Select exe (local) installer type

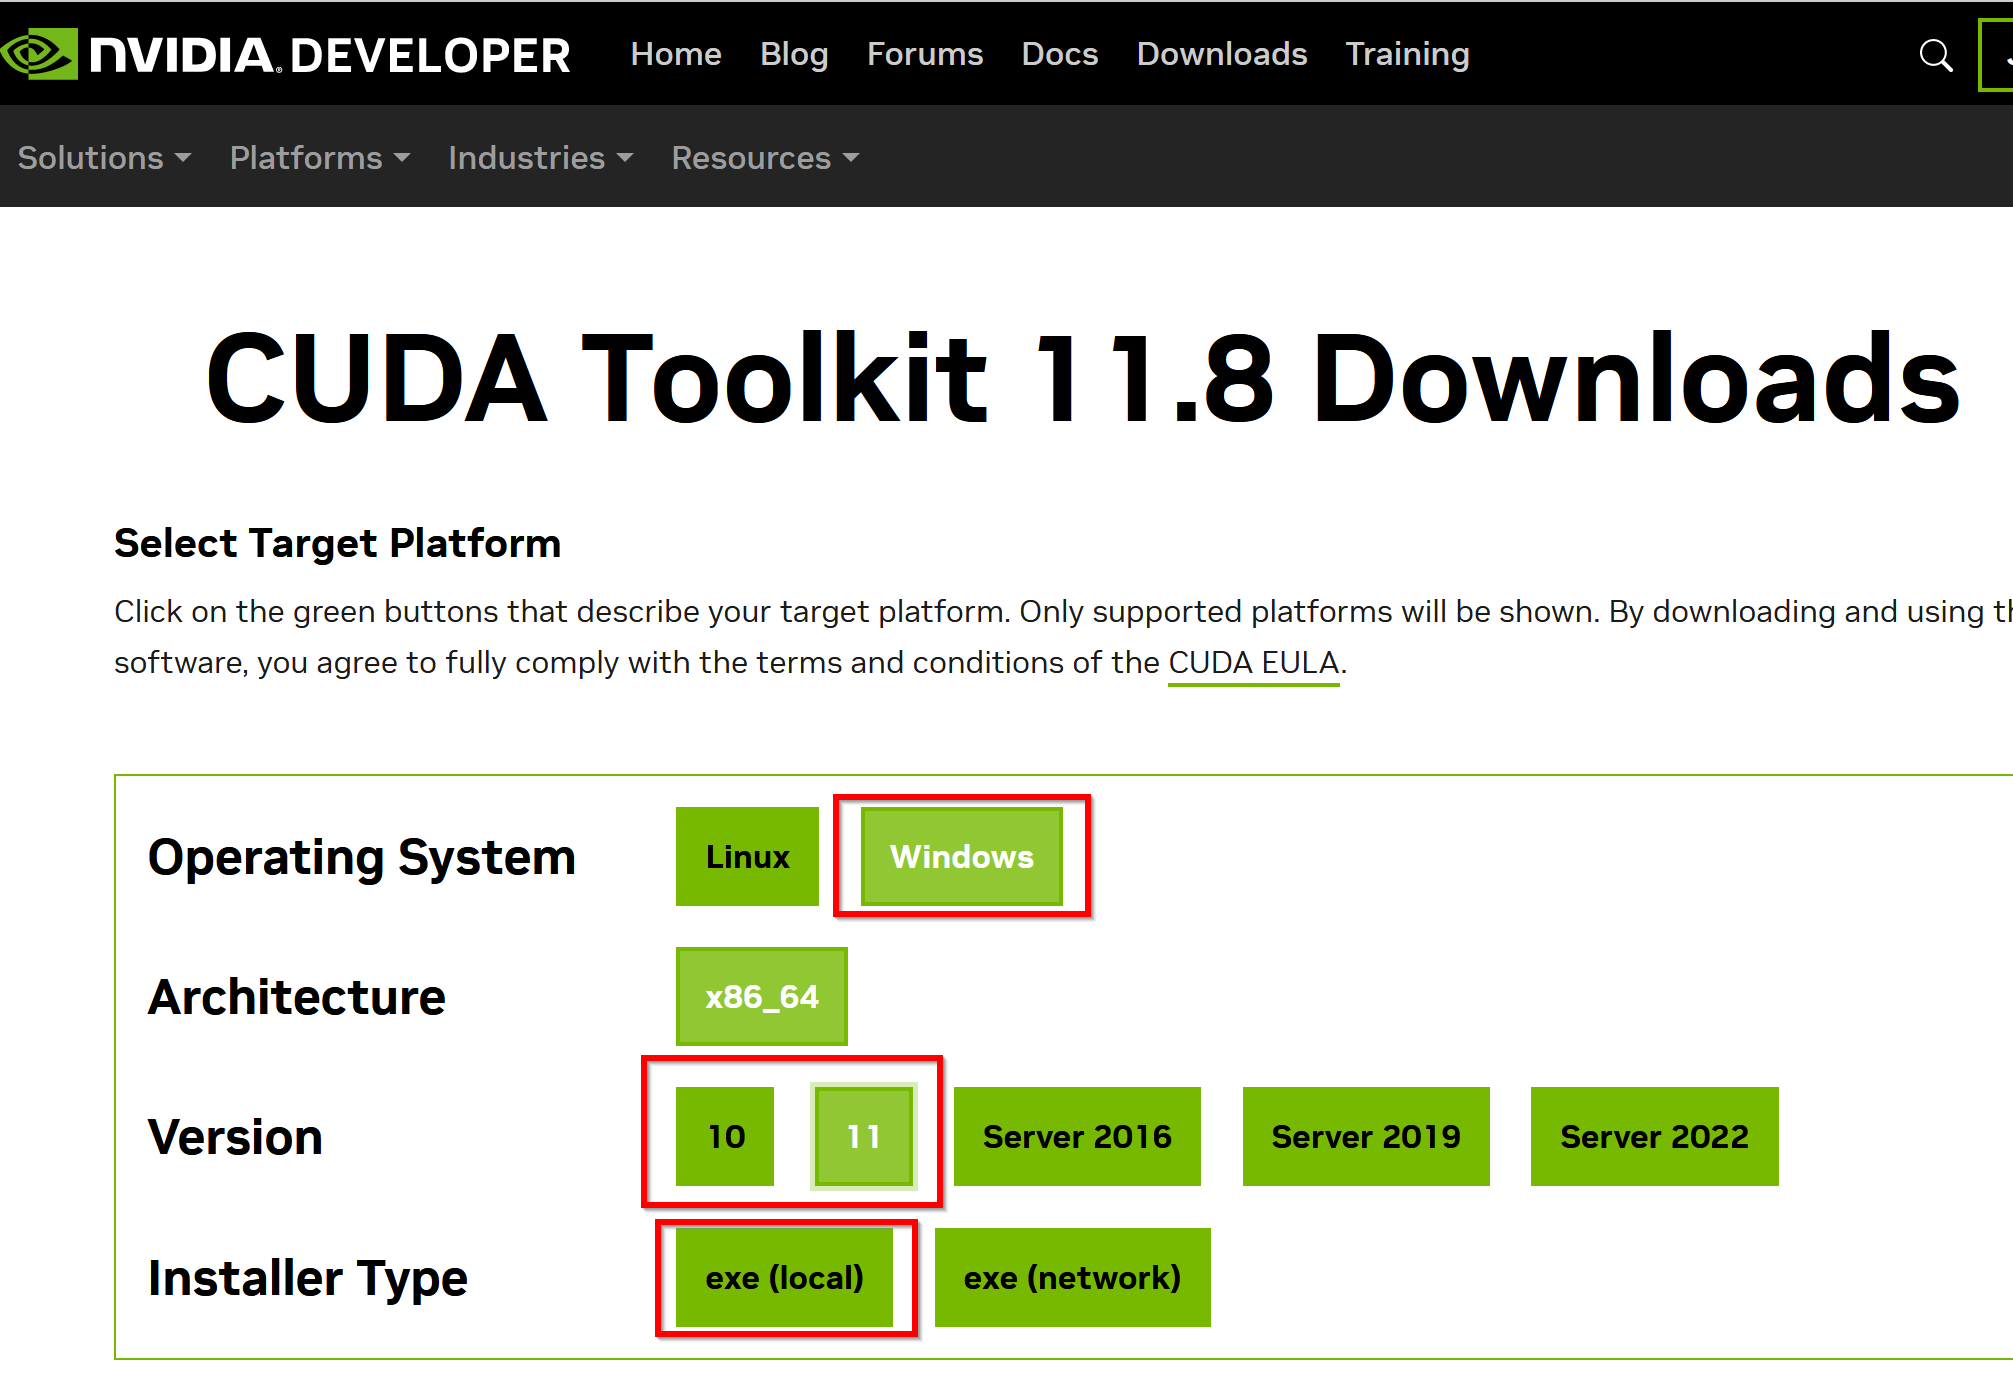784,1277
